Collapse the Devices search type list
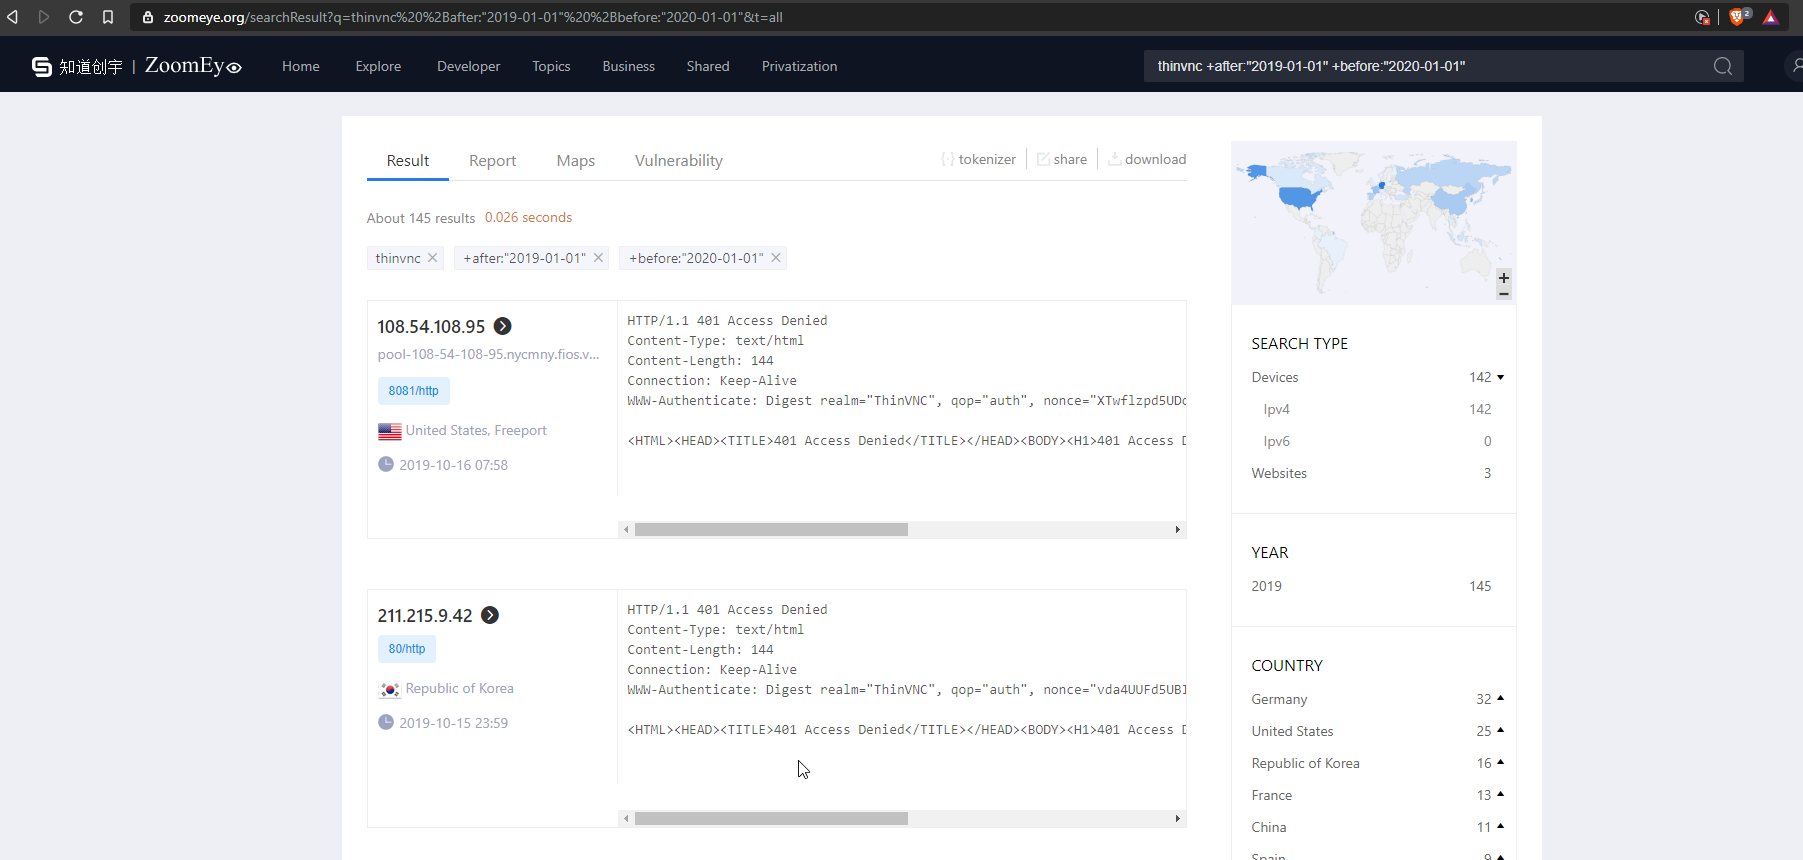Image resolution: width=1803 pixels, height=860 pixels. 1500,377
